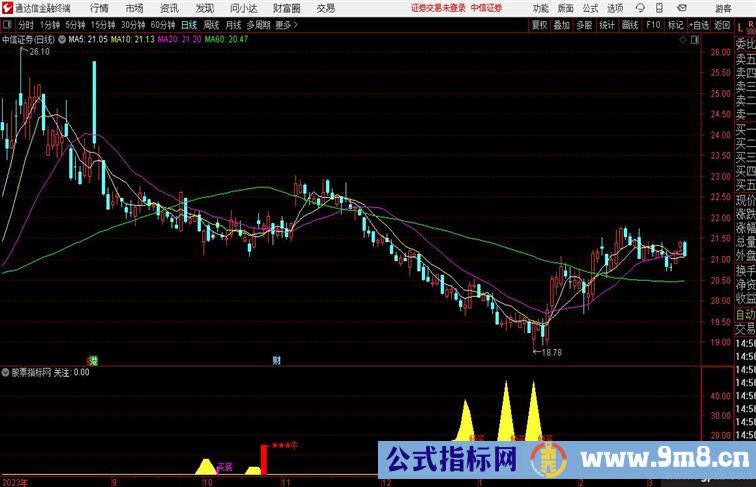
Task: Expand the 股票指标网 sub-indicator settings arrow
Action: tap(6, 371)
